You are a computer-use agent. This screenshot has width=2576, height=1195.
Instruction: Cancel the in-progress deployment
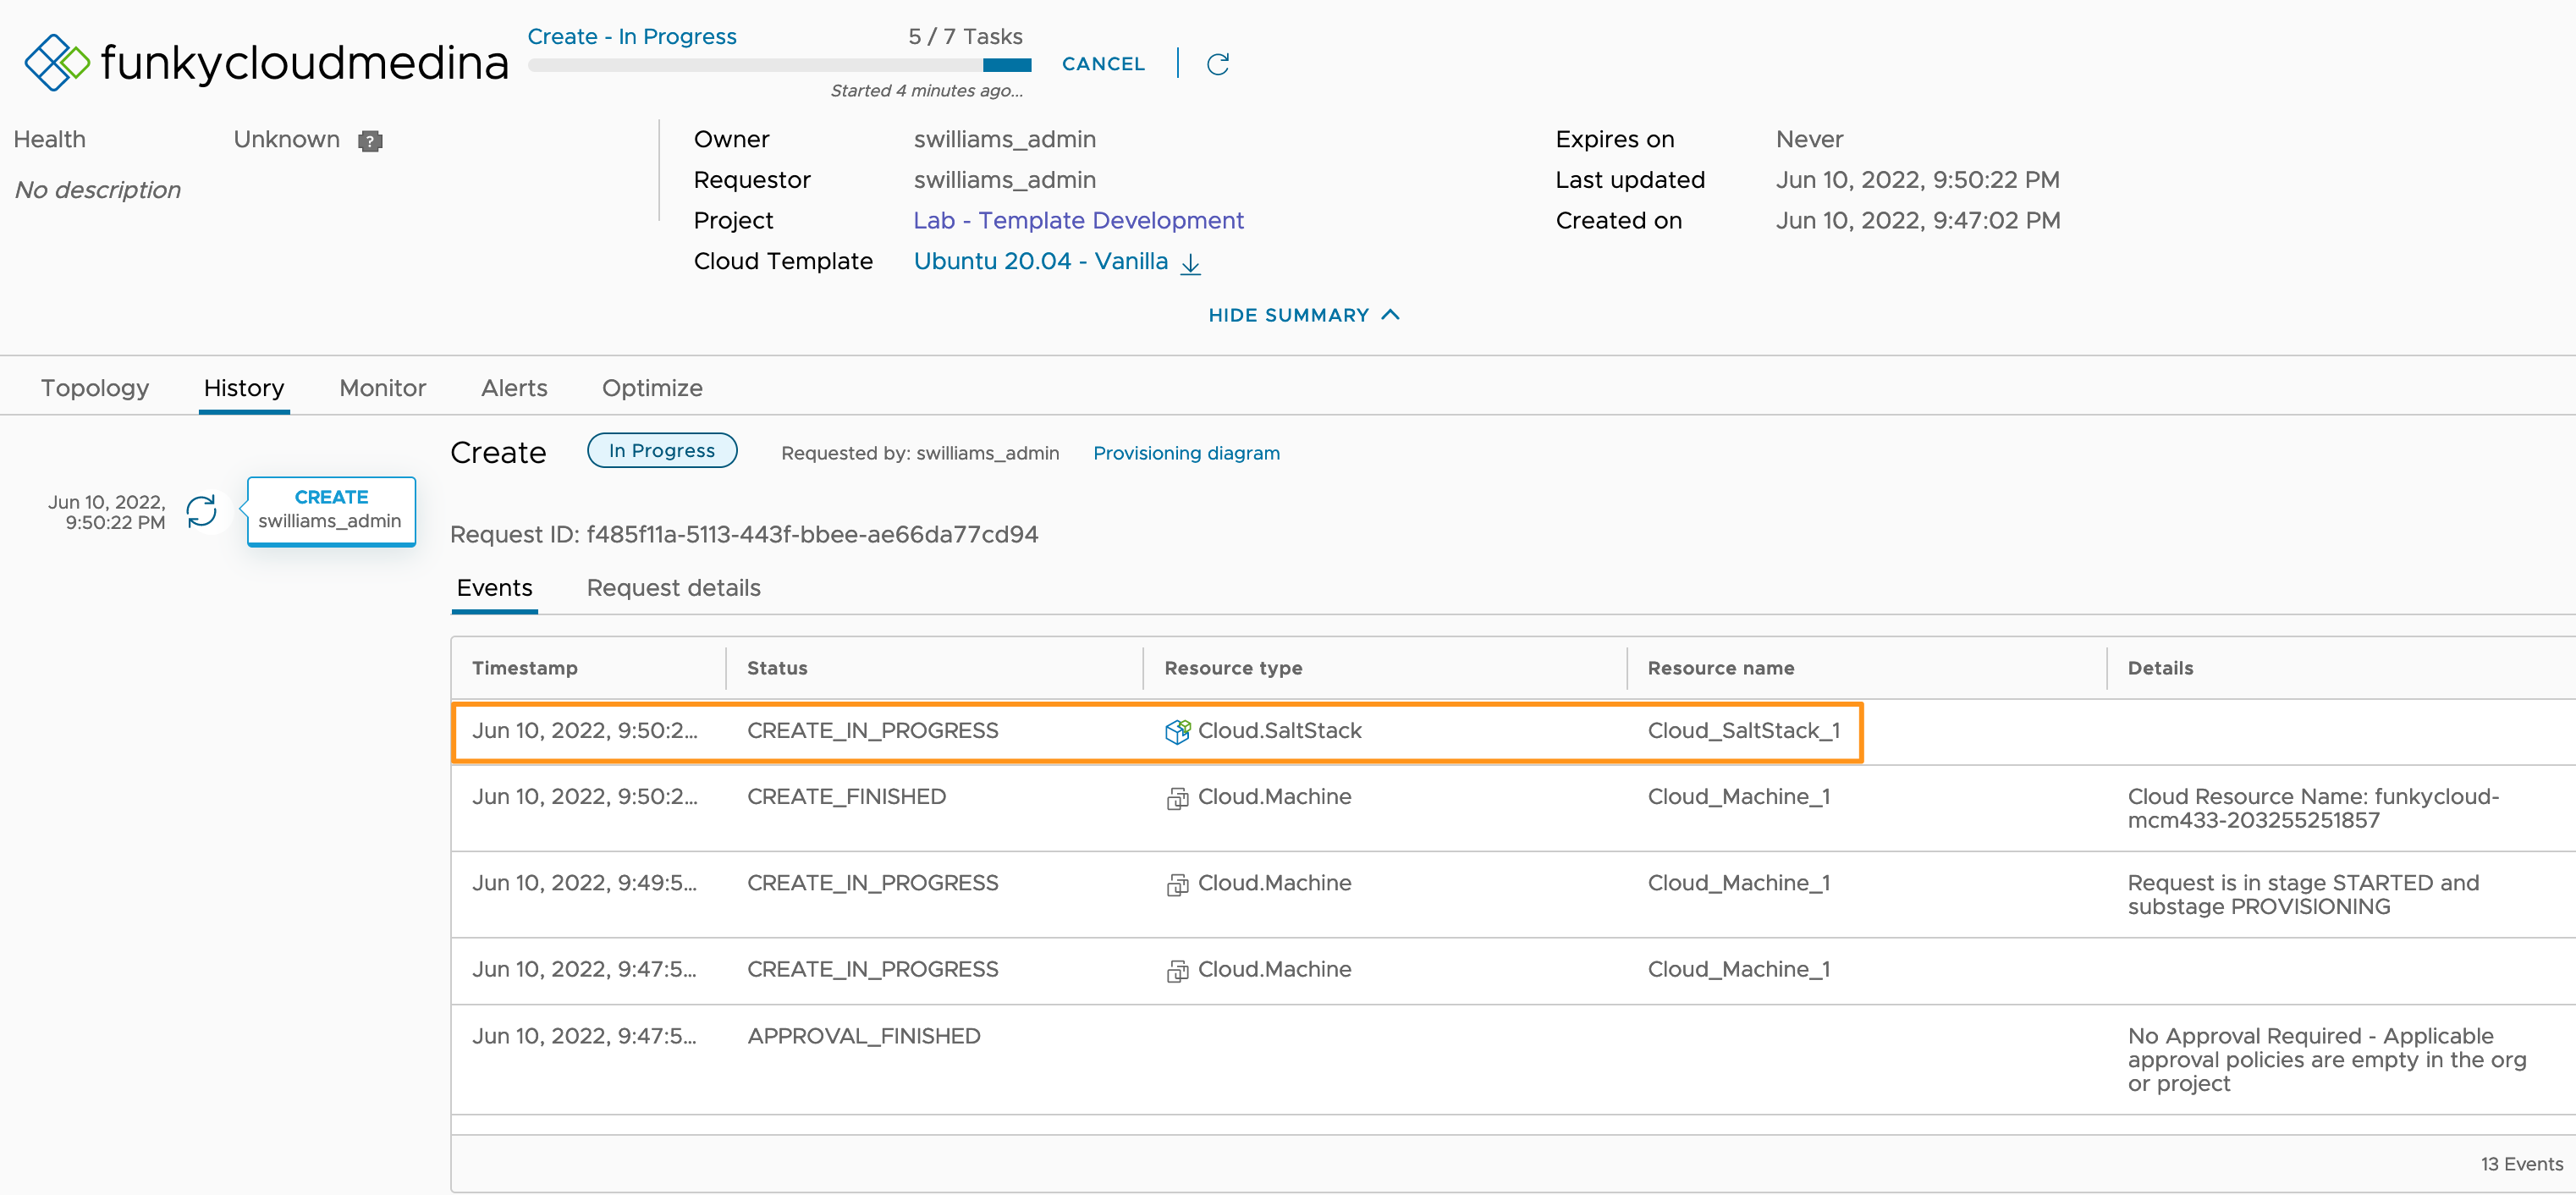click(x=1103, y=64)
